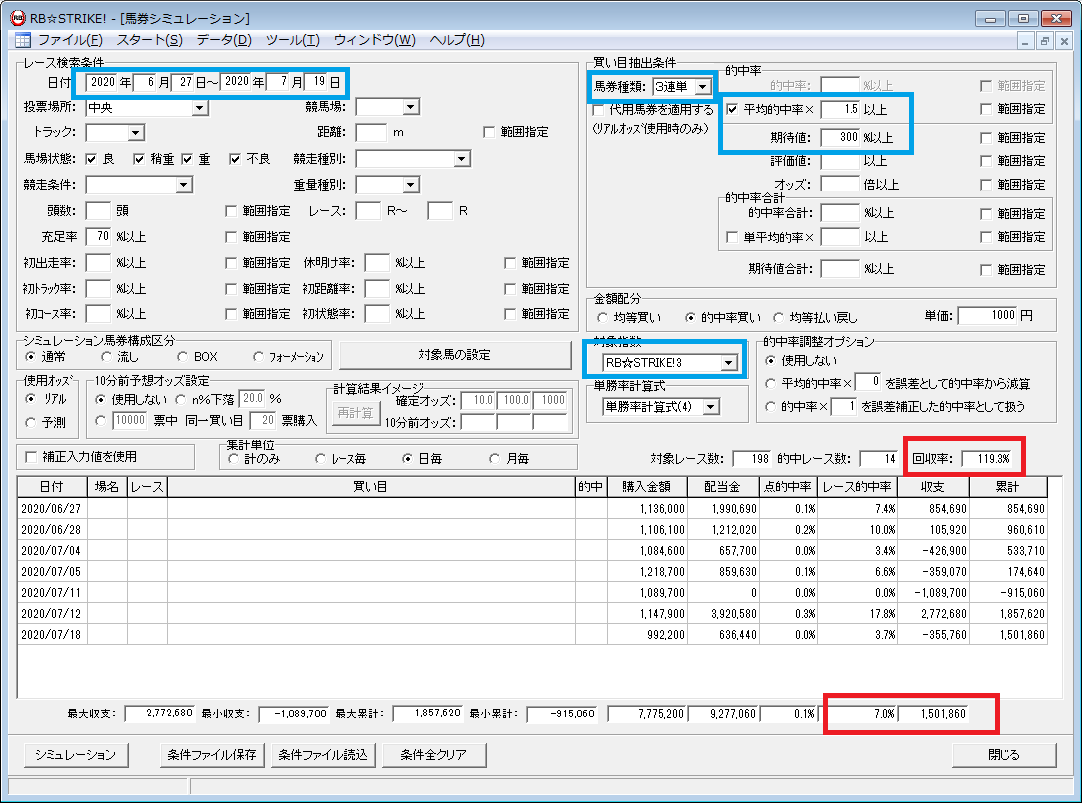The image size is (1082, 803).
Task: Open the ツール(T) menu
Action: pos(293,40)
